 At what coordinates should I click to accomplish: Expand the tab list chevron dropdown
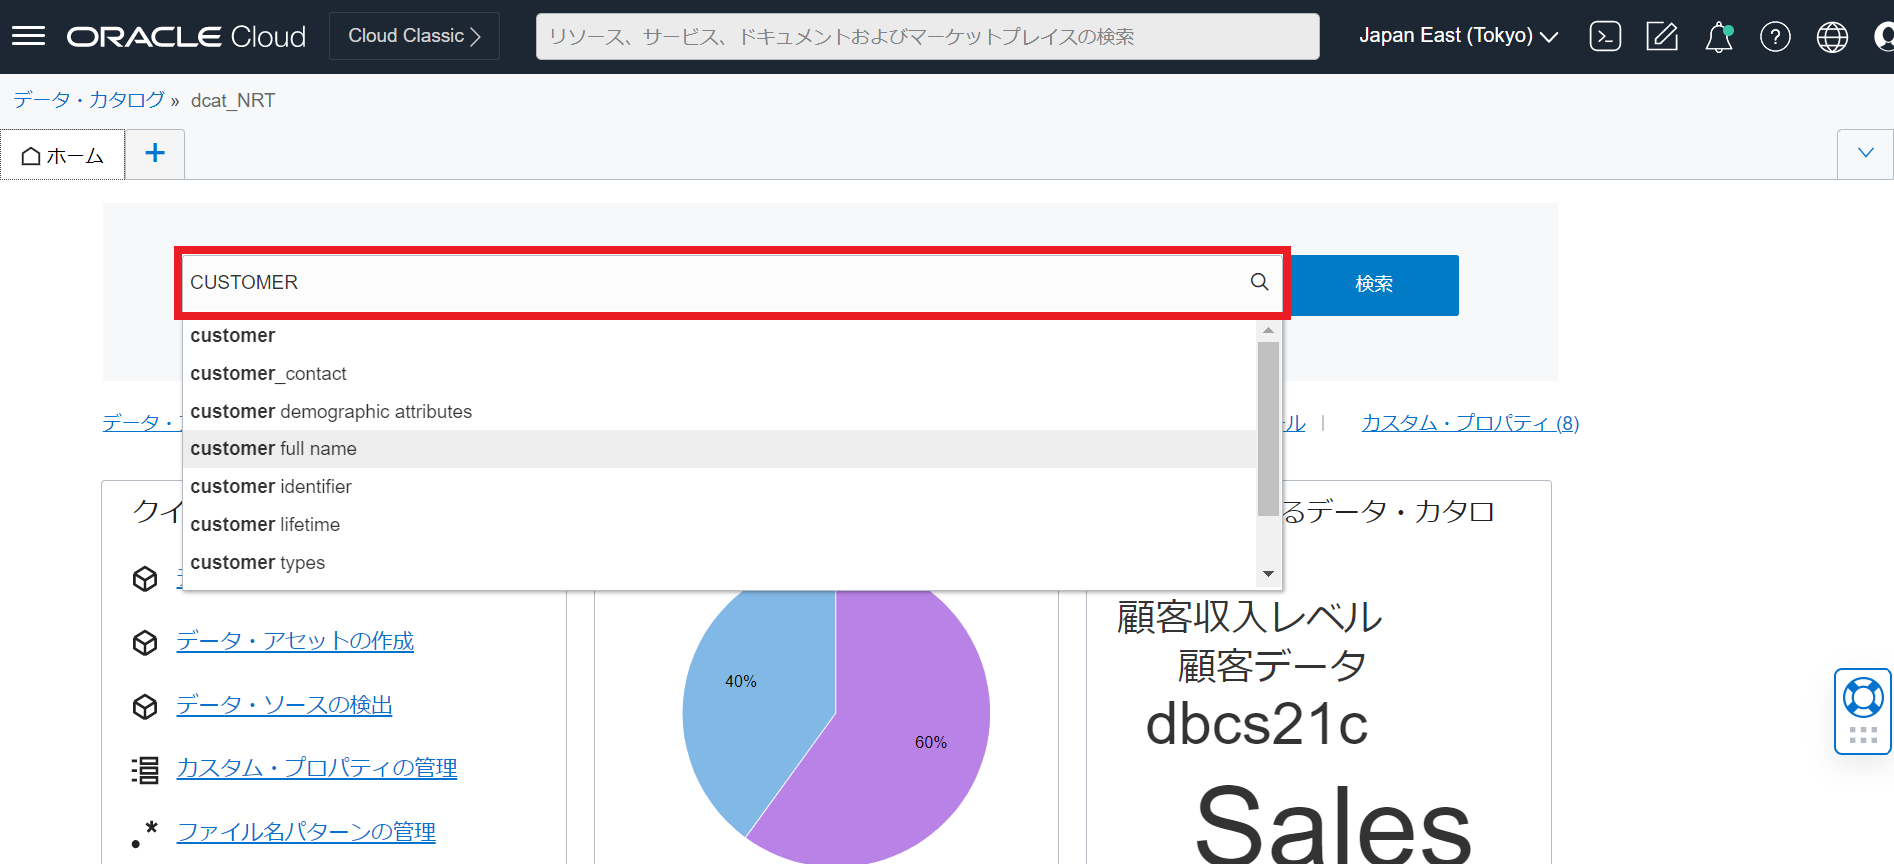[1865, 154]
